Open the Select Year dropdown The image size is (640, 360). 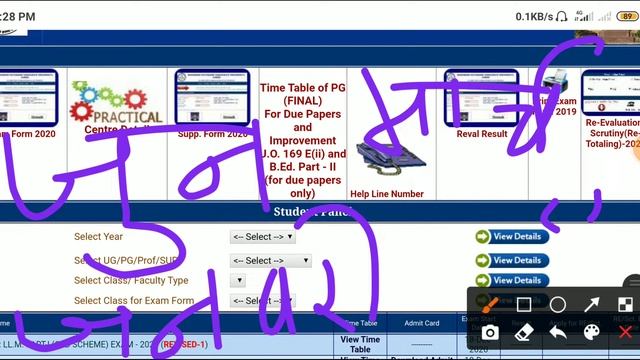coord(262,237)
